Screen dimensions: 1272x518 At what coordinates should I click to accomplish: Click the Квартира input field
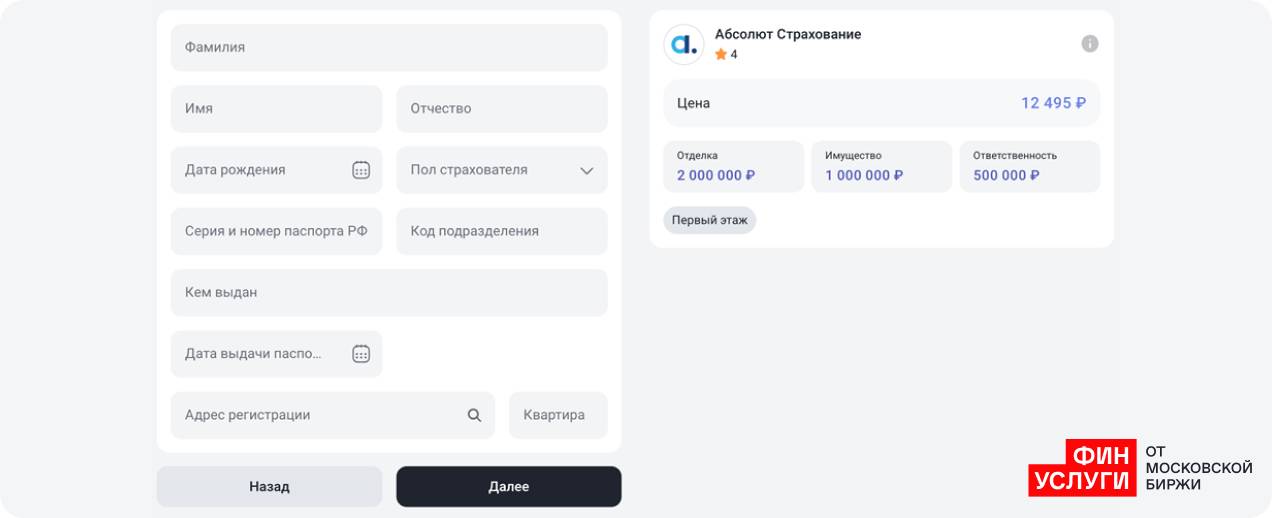point(557,415)
